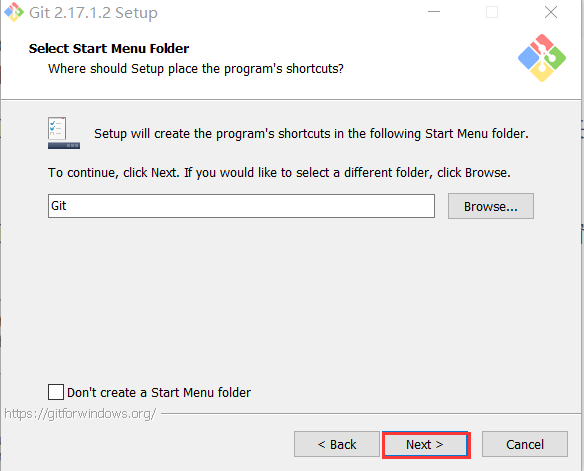Click the dark taskbar strip under the checklist icon
The width and height of the screenshot is (584, 471).
[64, 146]
